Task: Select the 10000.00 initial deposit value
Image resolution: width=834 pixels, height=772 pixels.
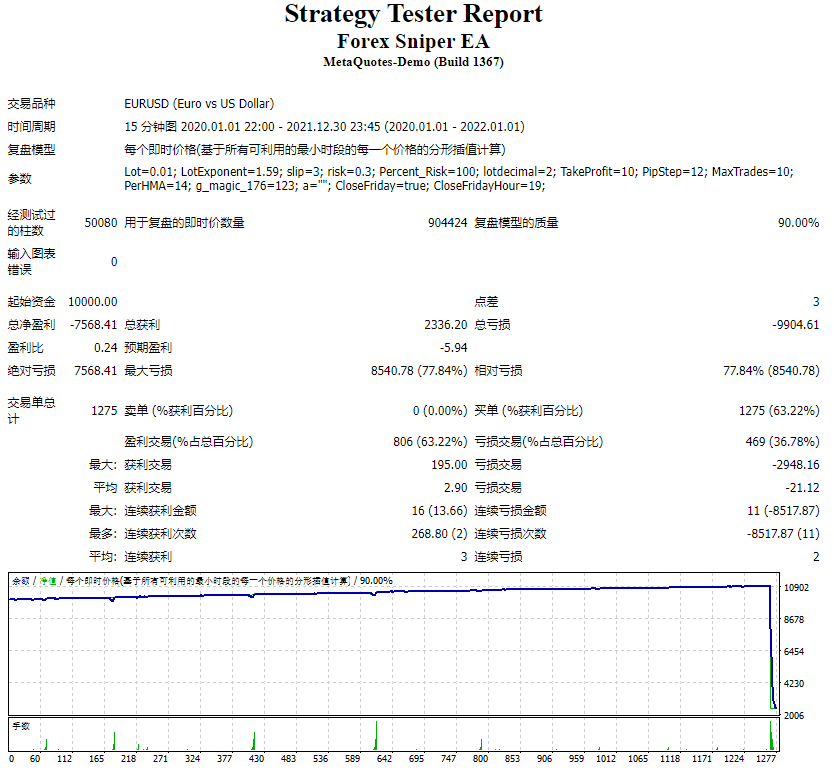Action: (x=88, y=301)
